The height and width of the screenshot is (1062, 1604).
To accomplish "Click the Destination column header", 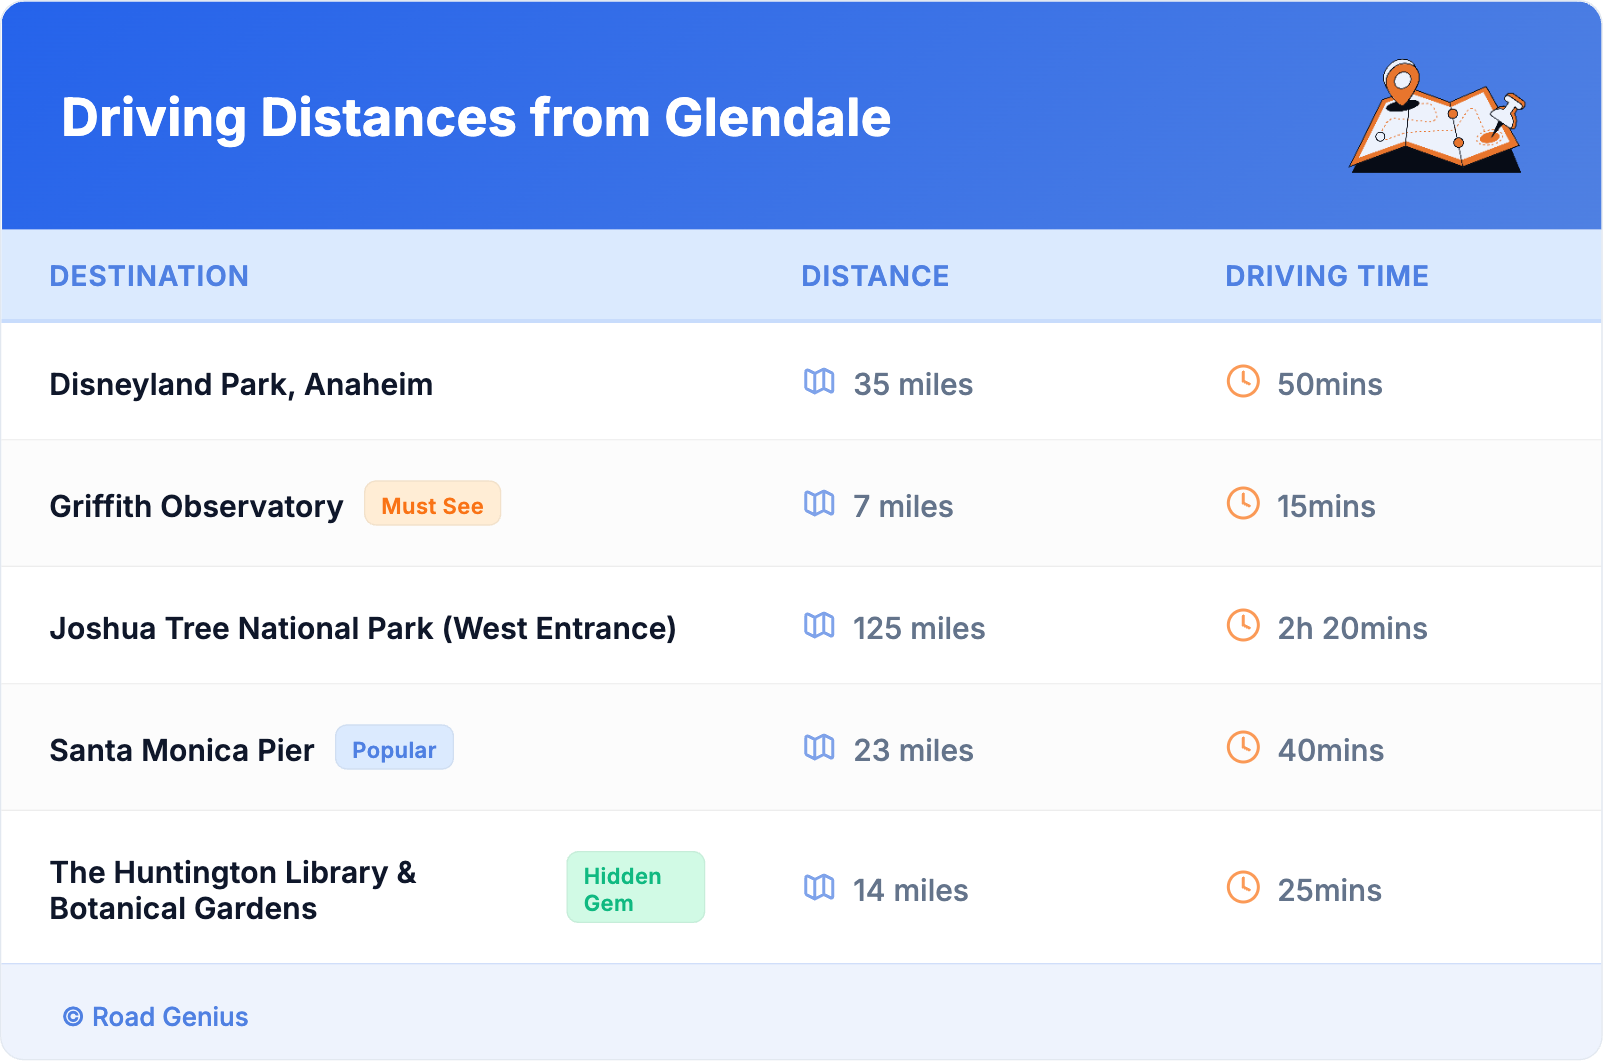I will tap(149, 276).
